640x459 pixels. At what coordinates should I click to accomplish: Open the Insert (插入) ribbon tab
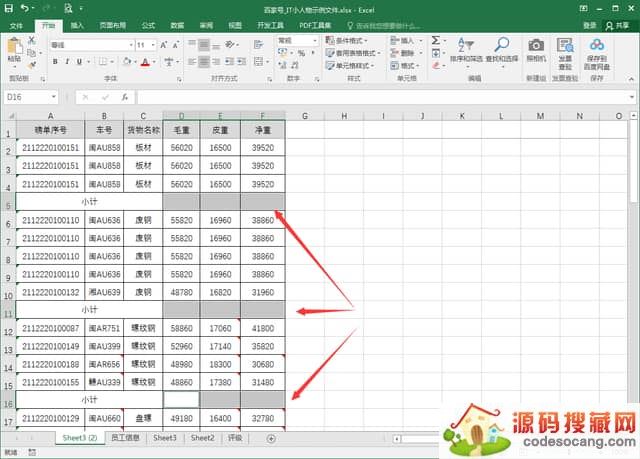(77, 25)
